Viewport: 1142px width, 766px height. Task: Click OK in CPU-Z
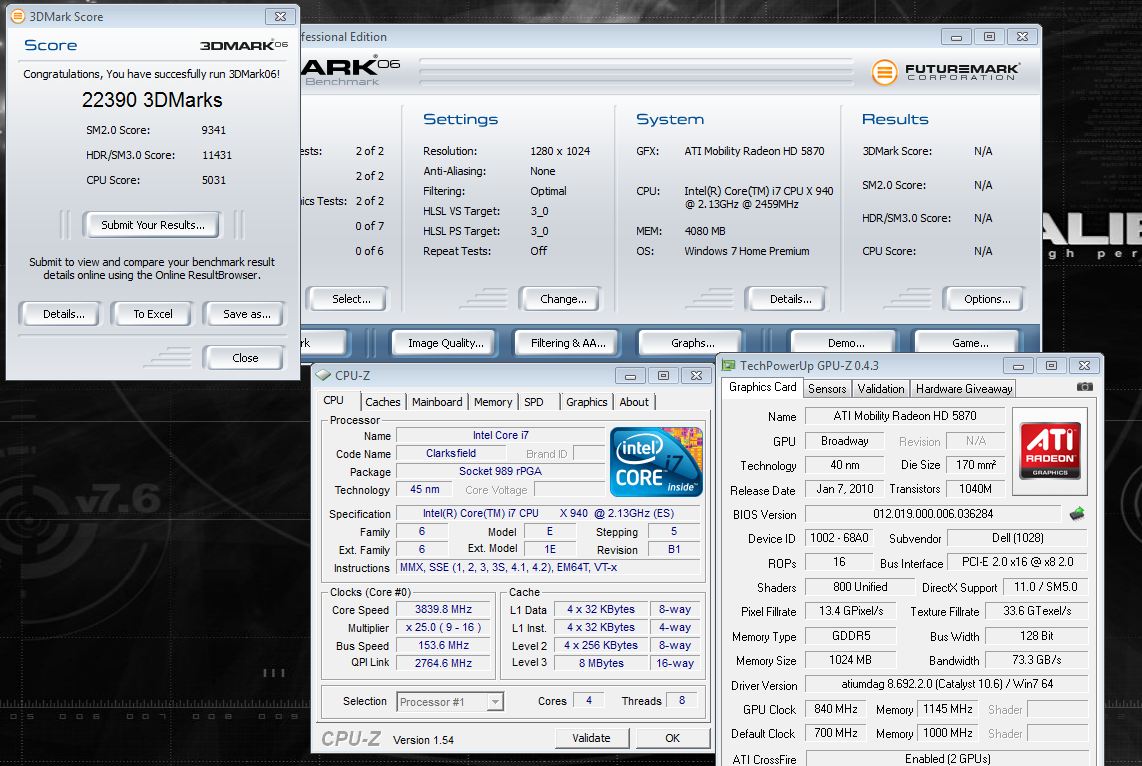tap(672, 738)
